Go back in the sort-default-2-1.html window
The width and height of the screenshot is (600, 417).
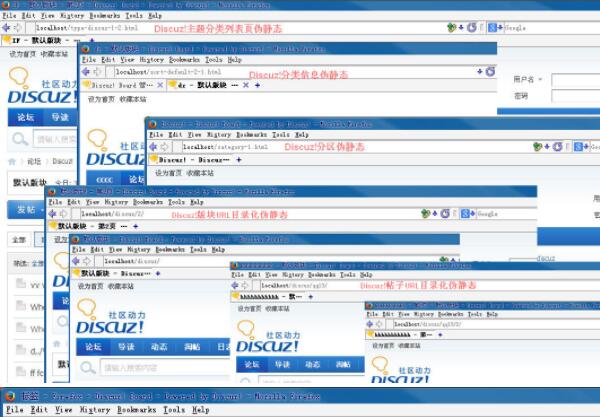coord(86,72)
